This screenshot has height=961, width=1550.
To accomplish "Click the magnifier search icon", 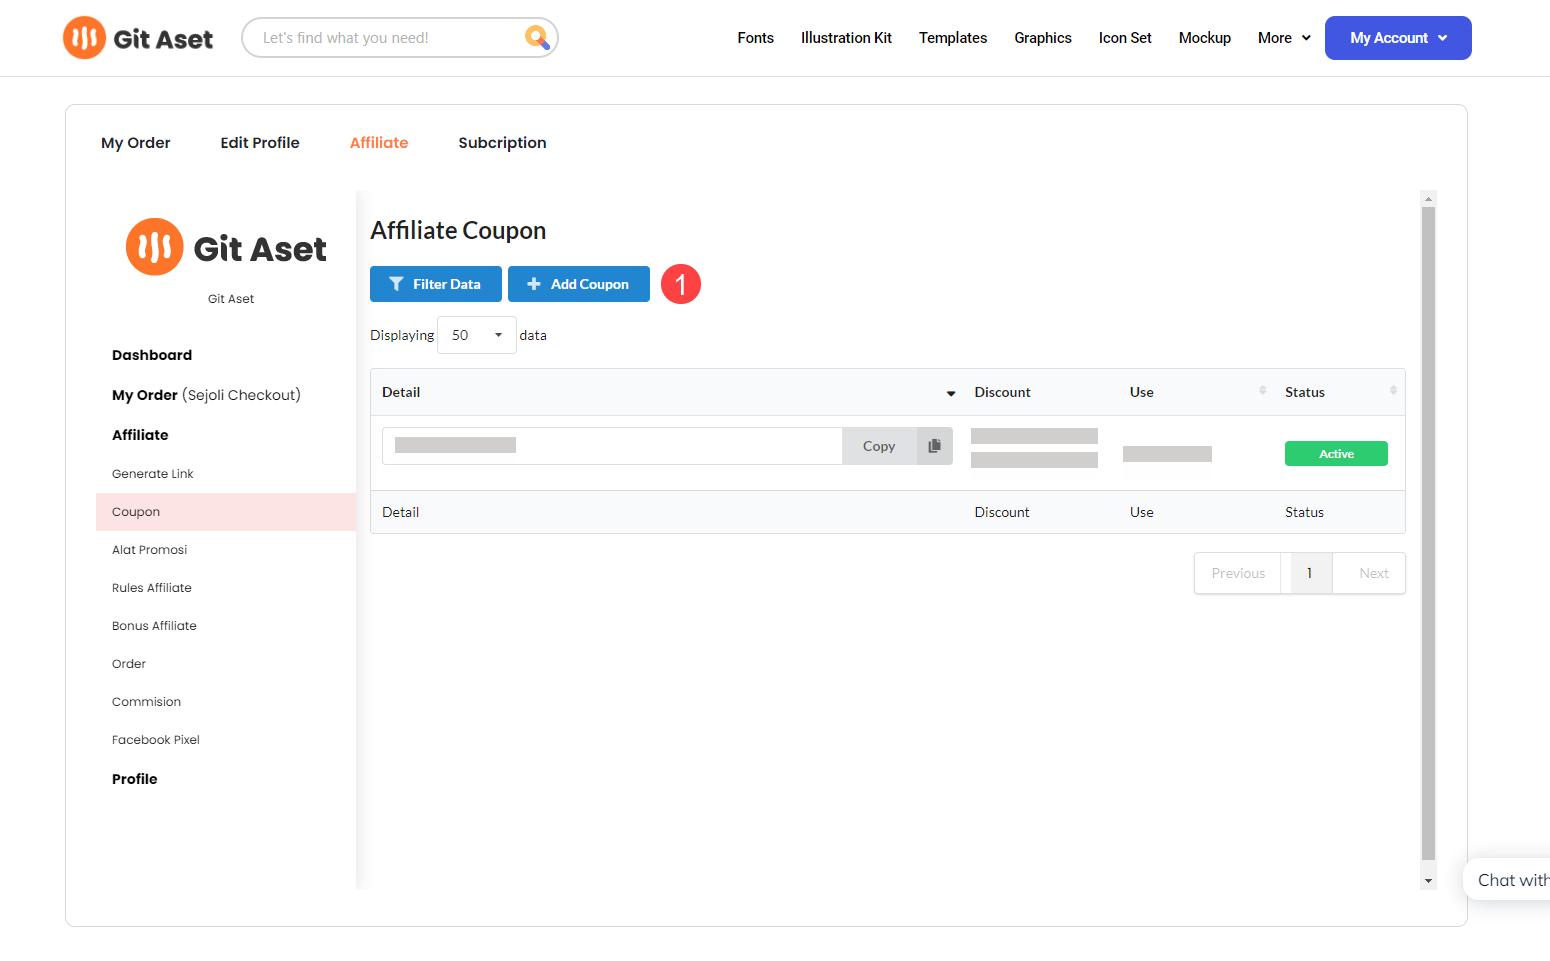I will pyautogui.click(x=537, y=38).
